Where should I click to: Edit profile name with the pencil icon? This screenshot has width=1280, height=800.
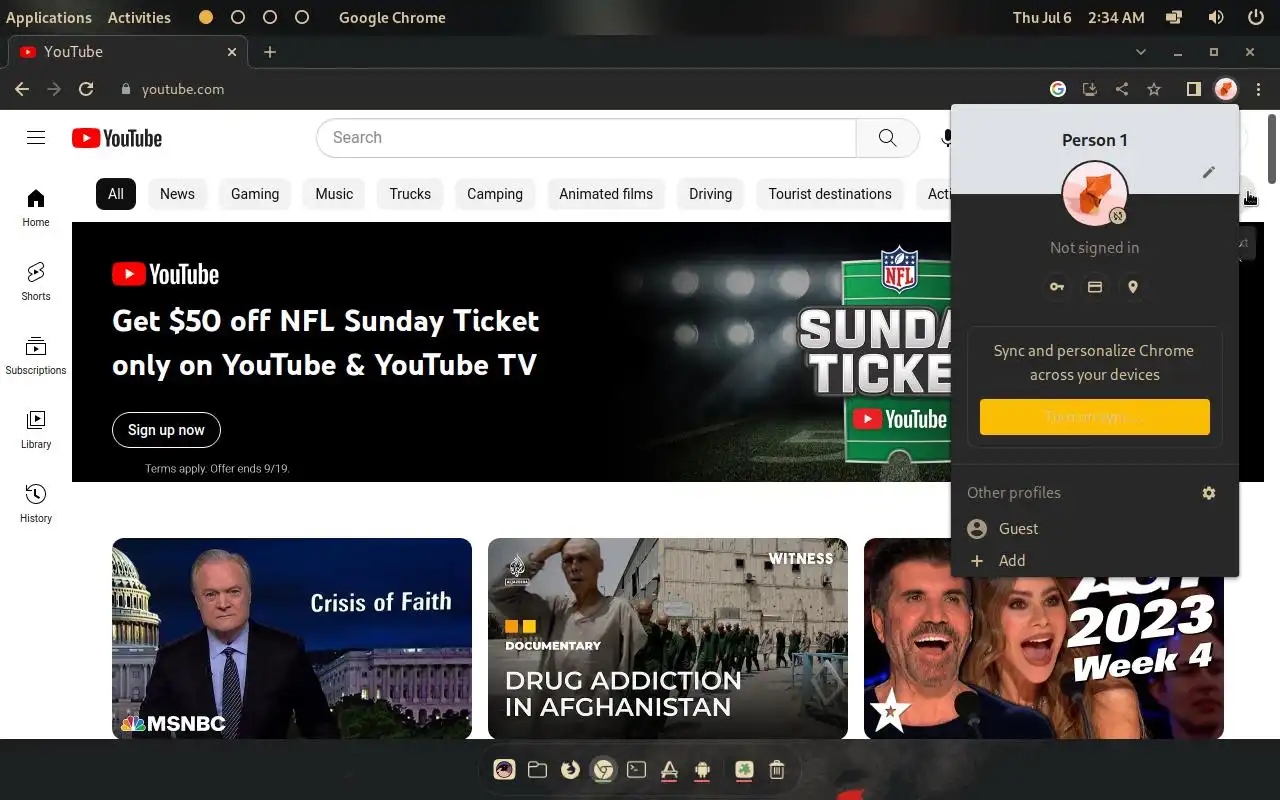pos(1209,172)
